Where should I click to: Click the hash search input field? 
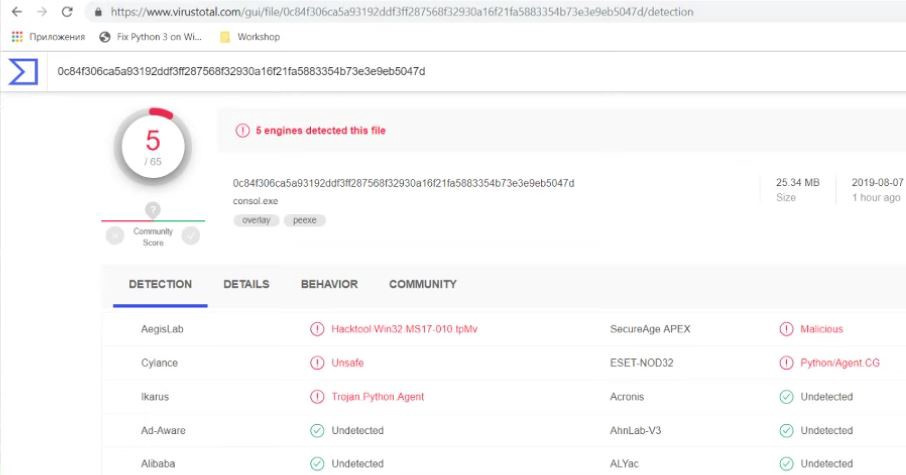click(400, 71)
